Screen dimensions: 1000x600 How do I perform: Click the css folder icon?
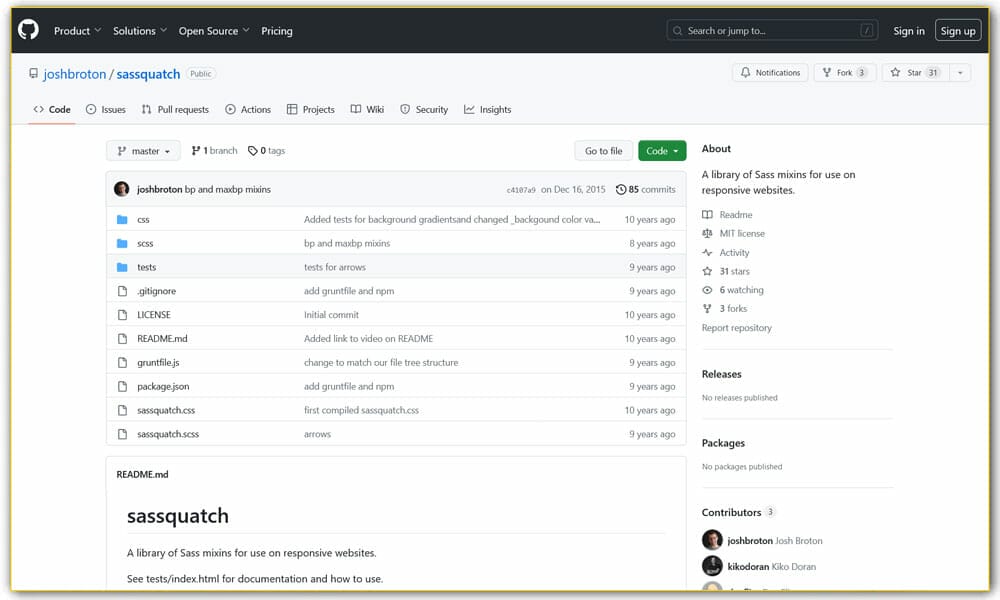(x=122, y=220)
